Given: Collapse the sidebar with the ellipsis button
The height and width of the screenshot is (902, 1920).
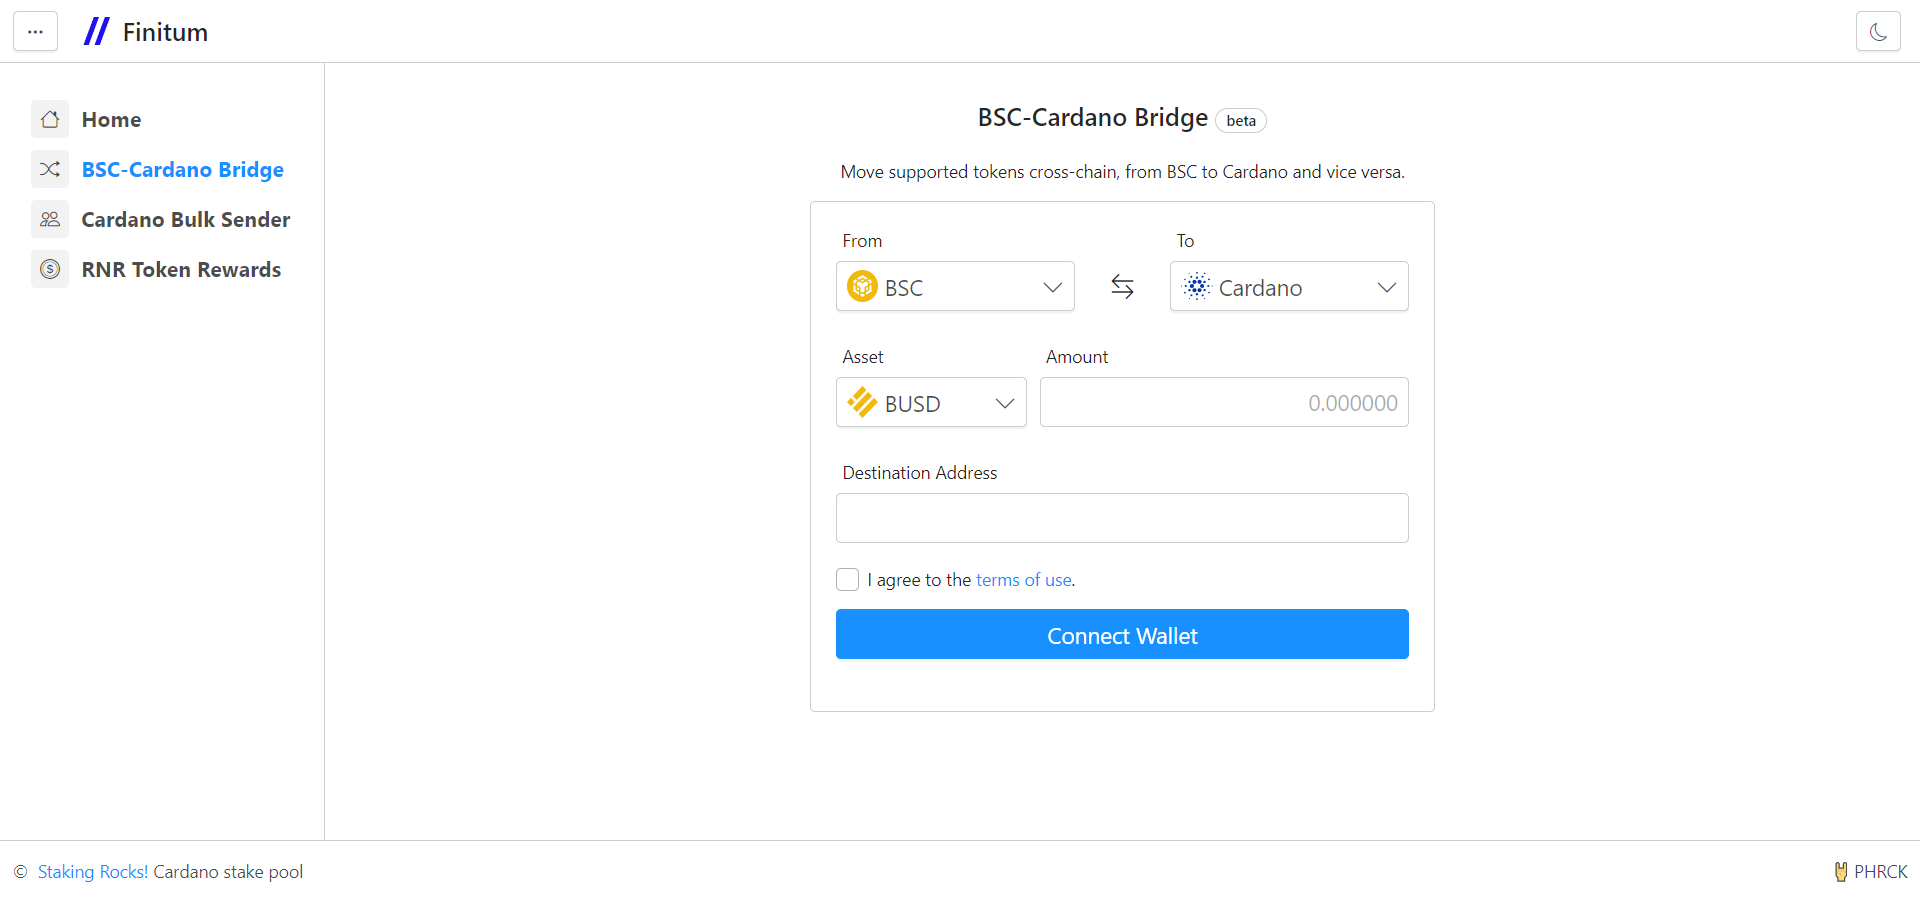Looking at the screenshot, I should 35,32.
